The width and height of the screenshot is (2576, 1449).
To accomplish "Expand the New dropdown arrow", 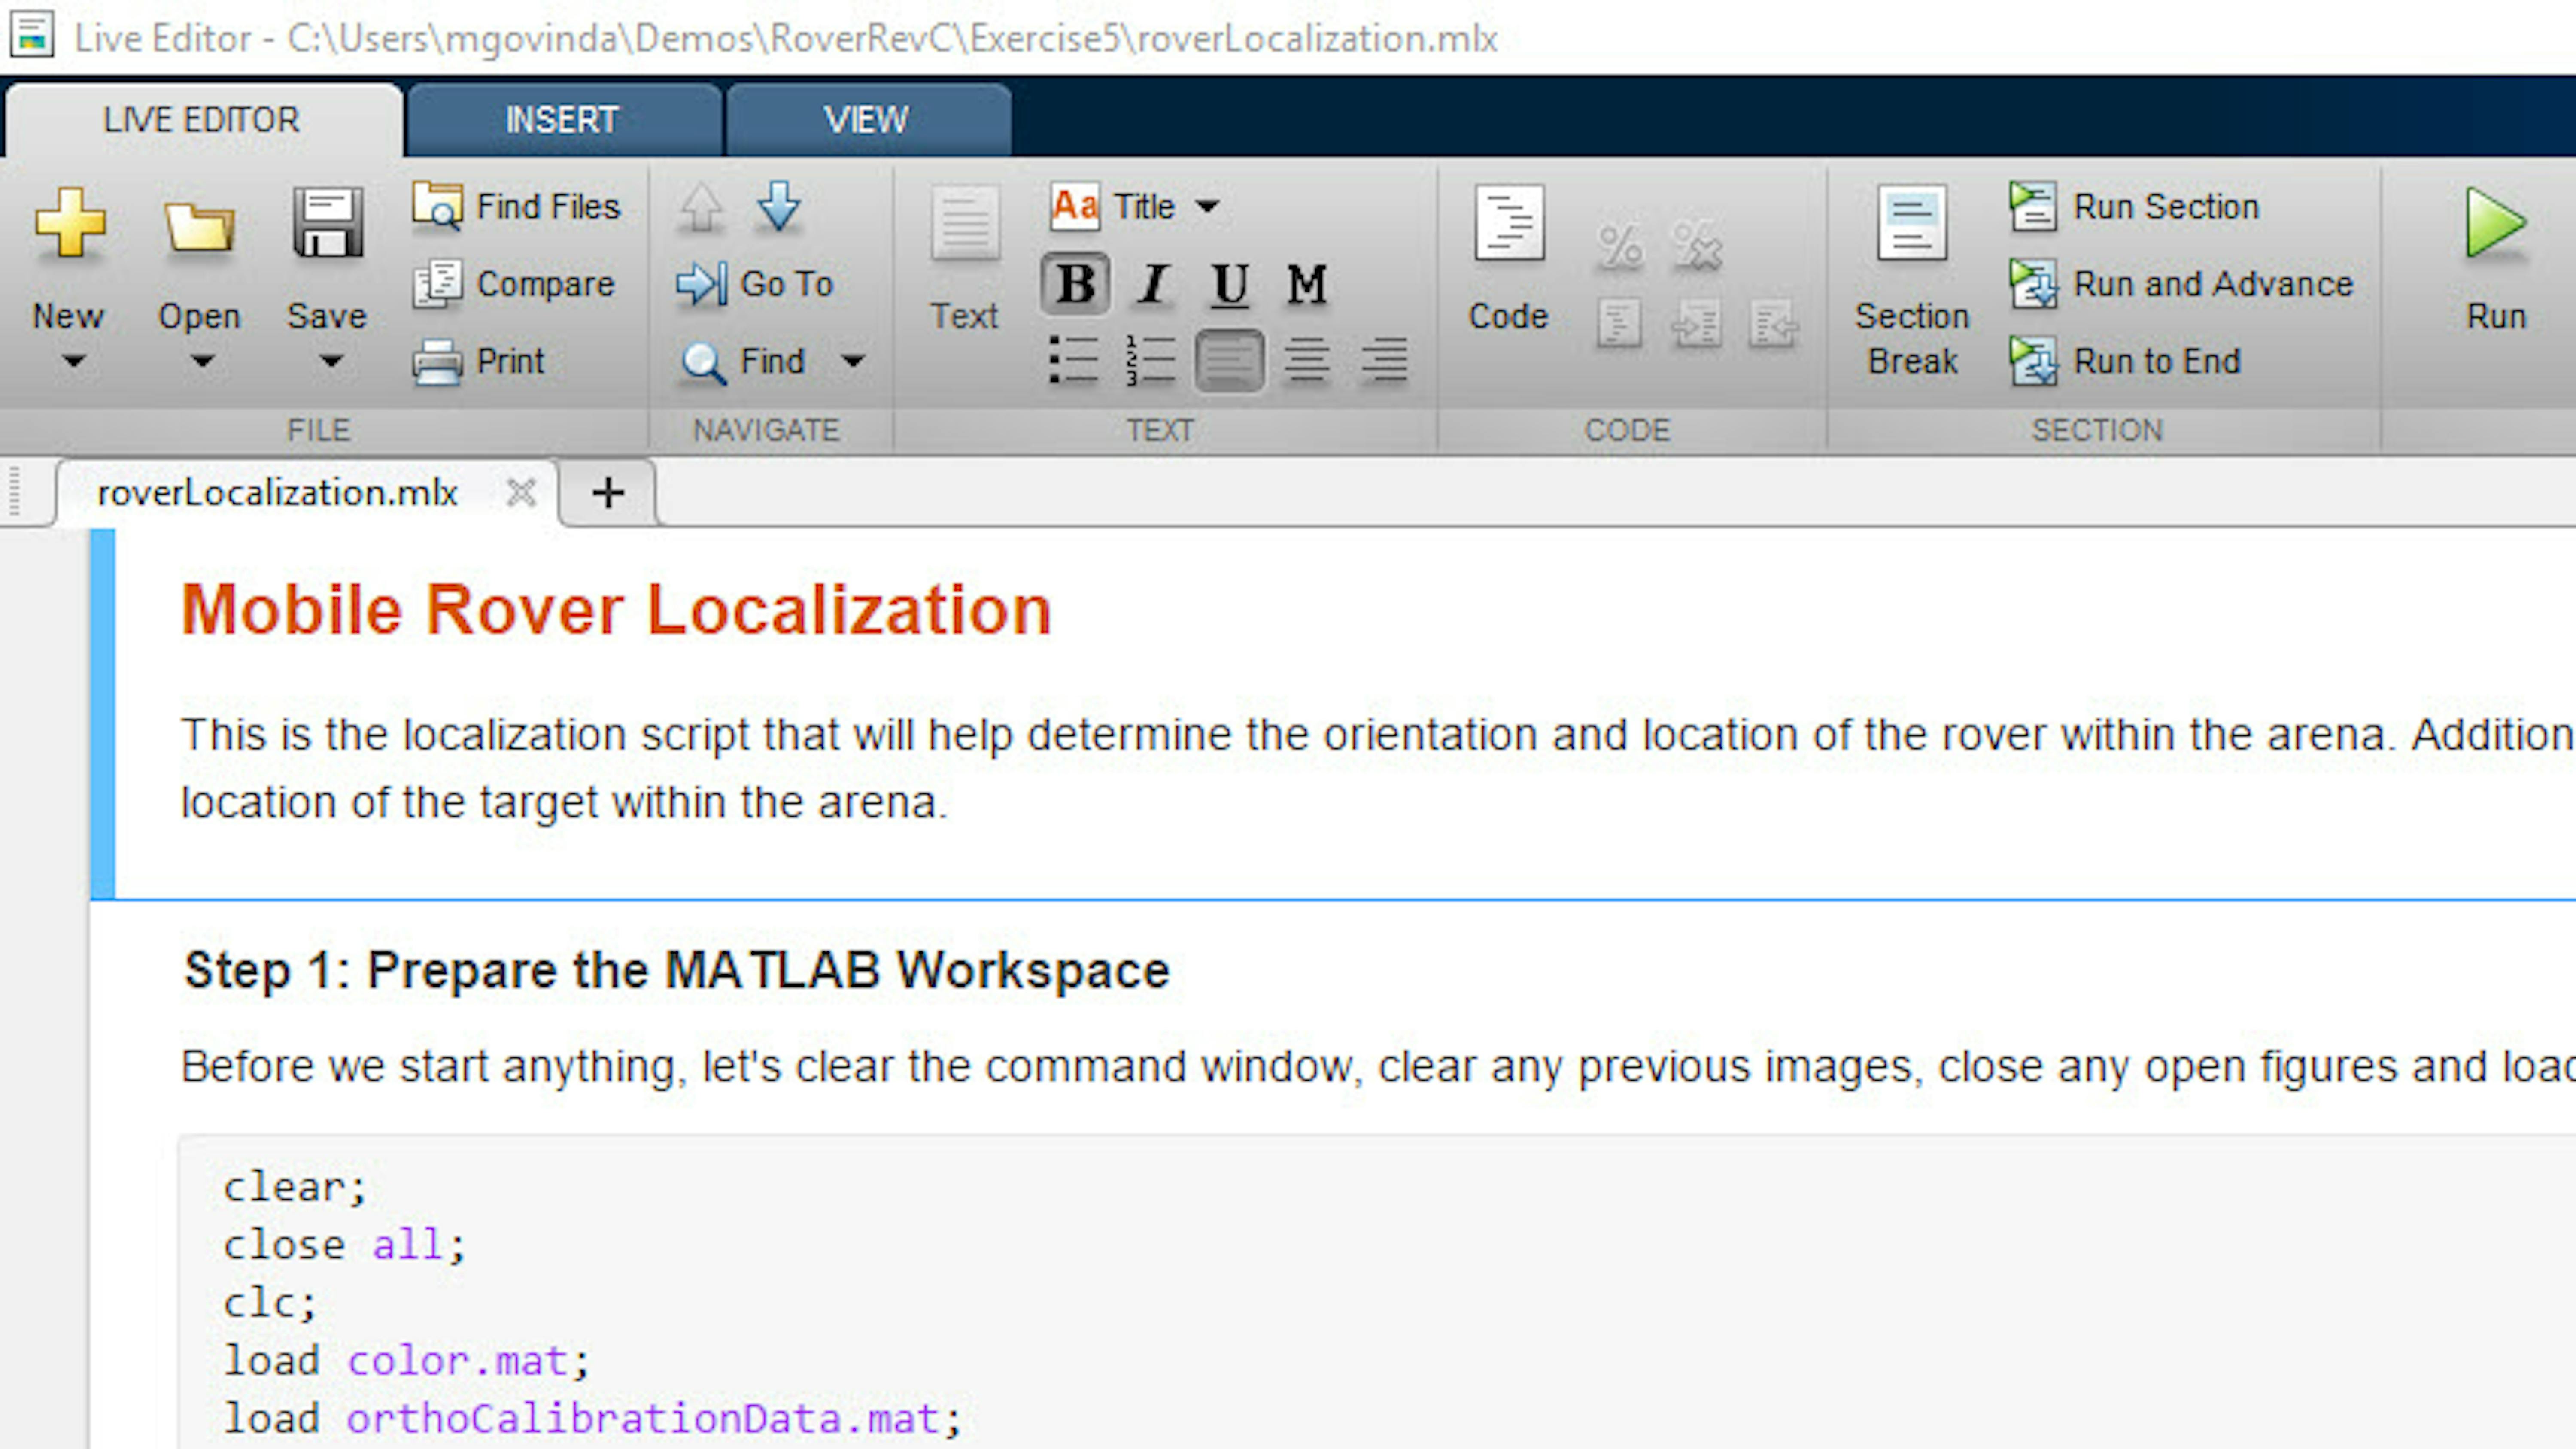I will (74, 360).
